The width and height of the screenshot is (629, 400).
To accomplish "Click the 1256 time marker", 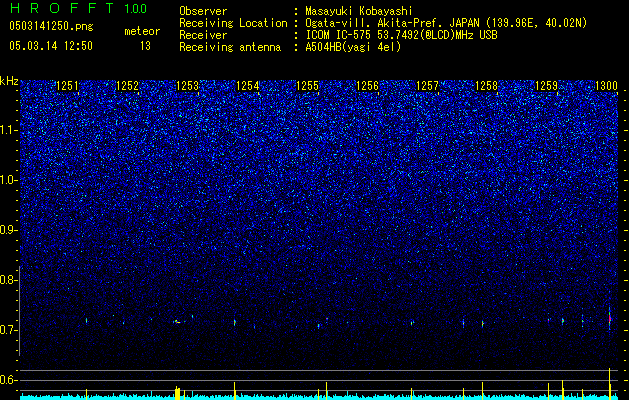I will click(x=367, y=86).
